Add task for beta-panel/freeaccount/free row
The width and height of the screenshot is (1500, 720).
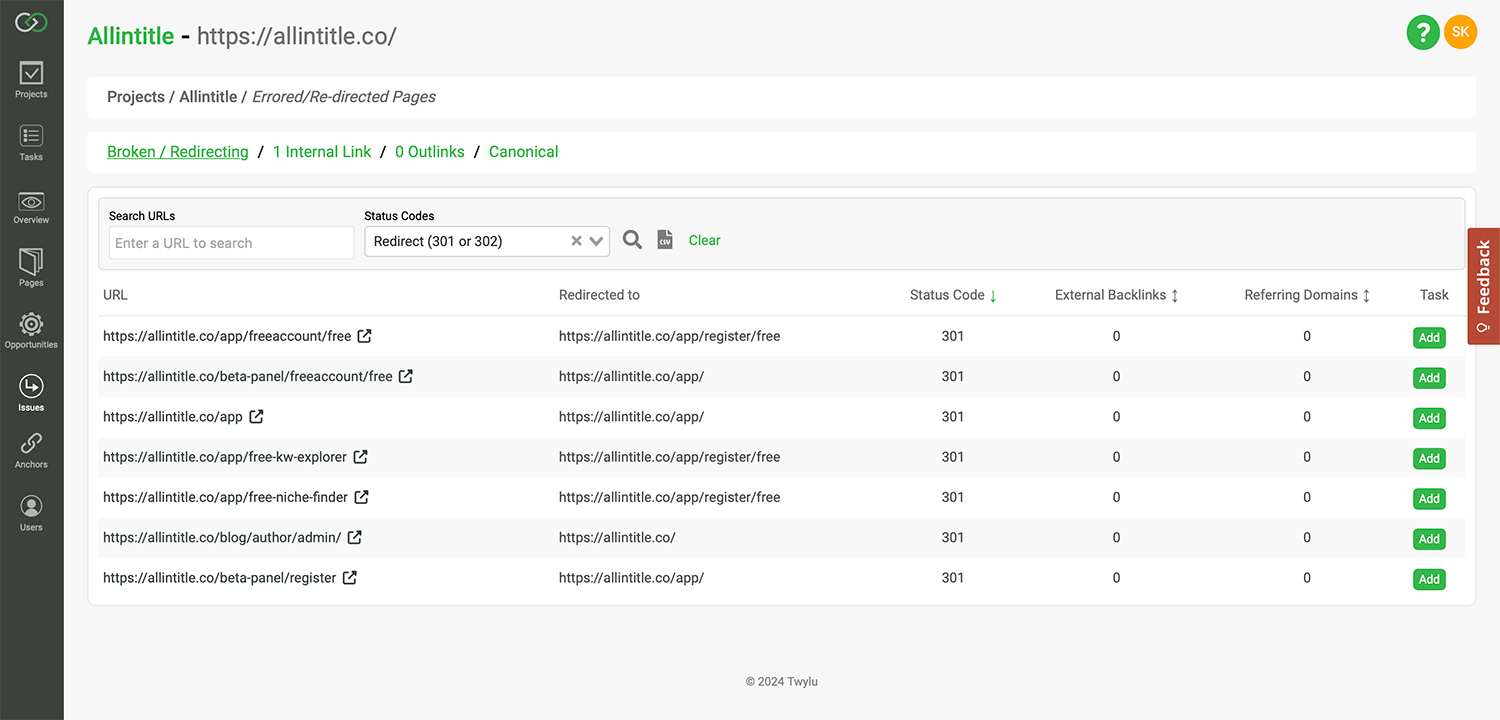[x=1429, y=378]
